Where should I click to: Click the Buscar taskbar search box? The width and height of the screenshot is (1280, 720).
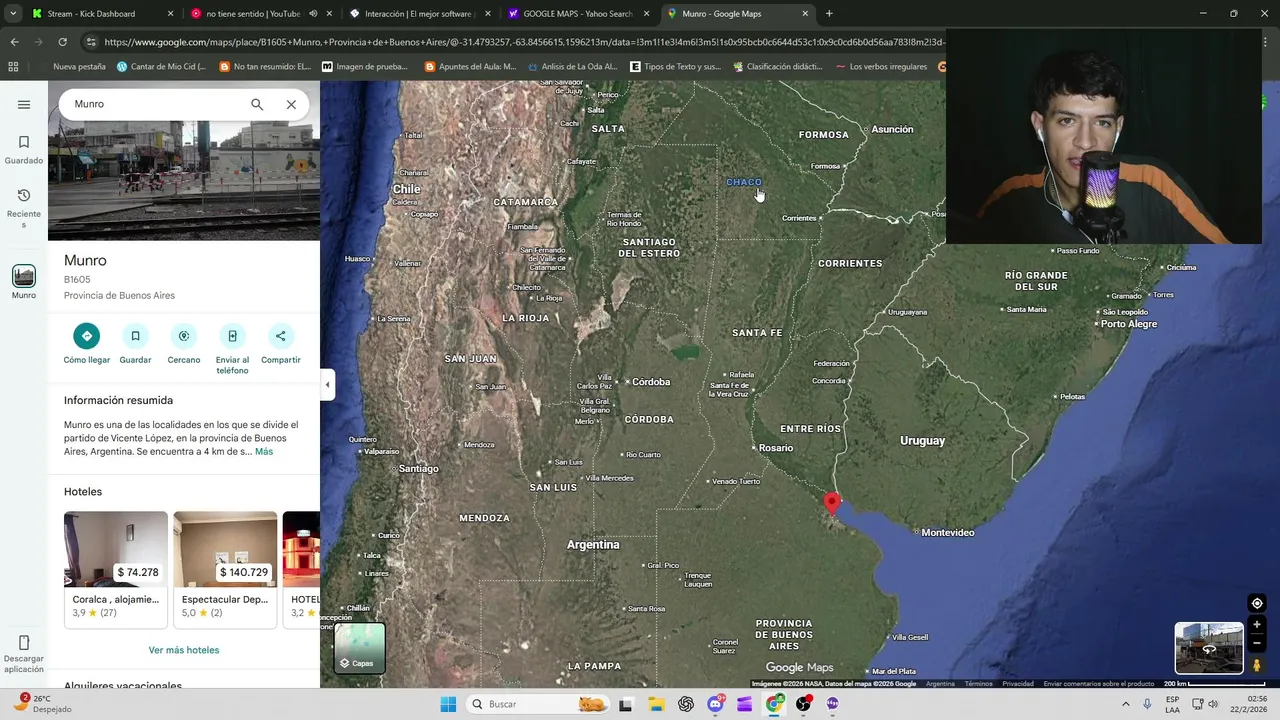[x=537, y=704]
